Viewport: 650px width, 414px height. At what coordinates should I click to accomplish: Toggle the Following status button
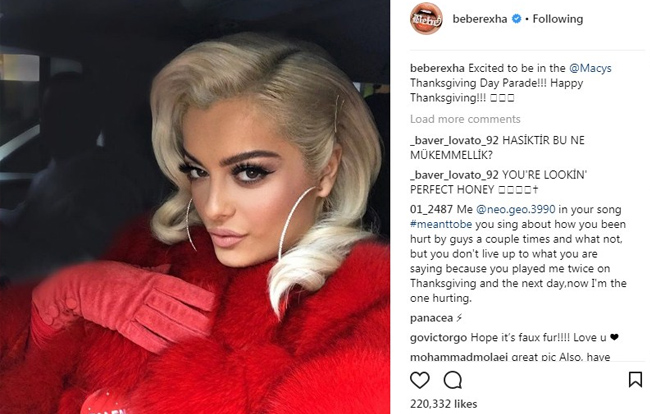click(558, 19)
